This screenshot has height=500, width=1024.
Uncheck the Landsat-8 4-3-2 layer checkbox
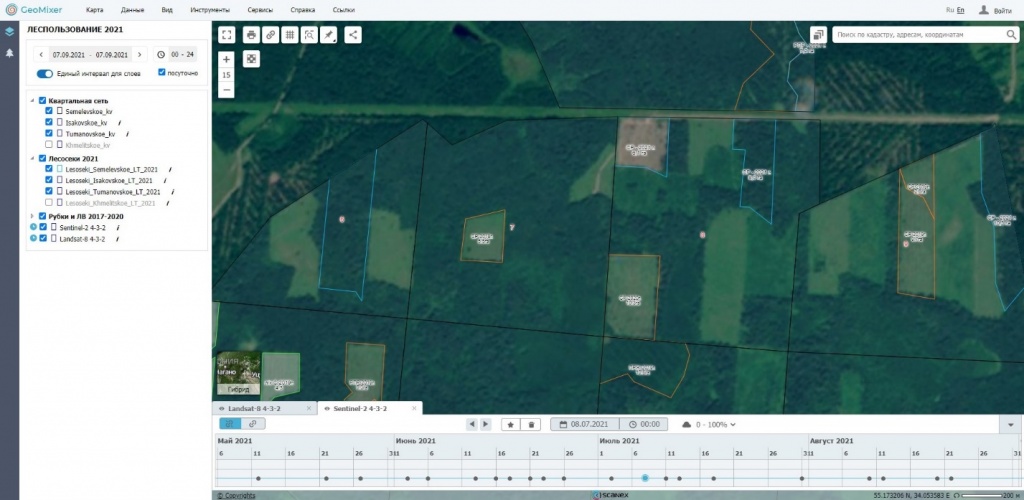(43, 238)
